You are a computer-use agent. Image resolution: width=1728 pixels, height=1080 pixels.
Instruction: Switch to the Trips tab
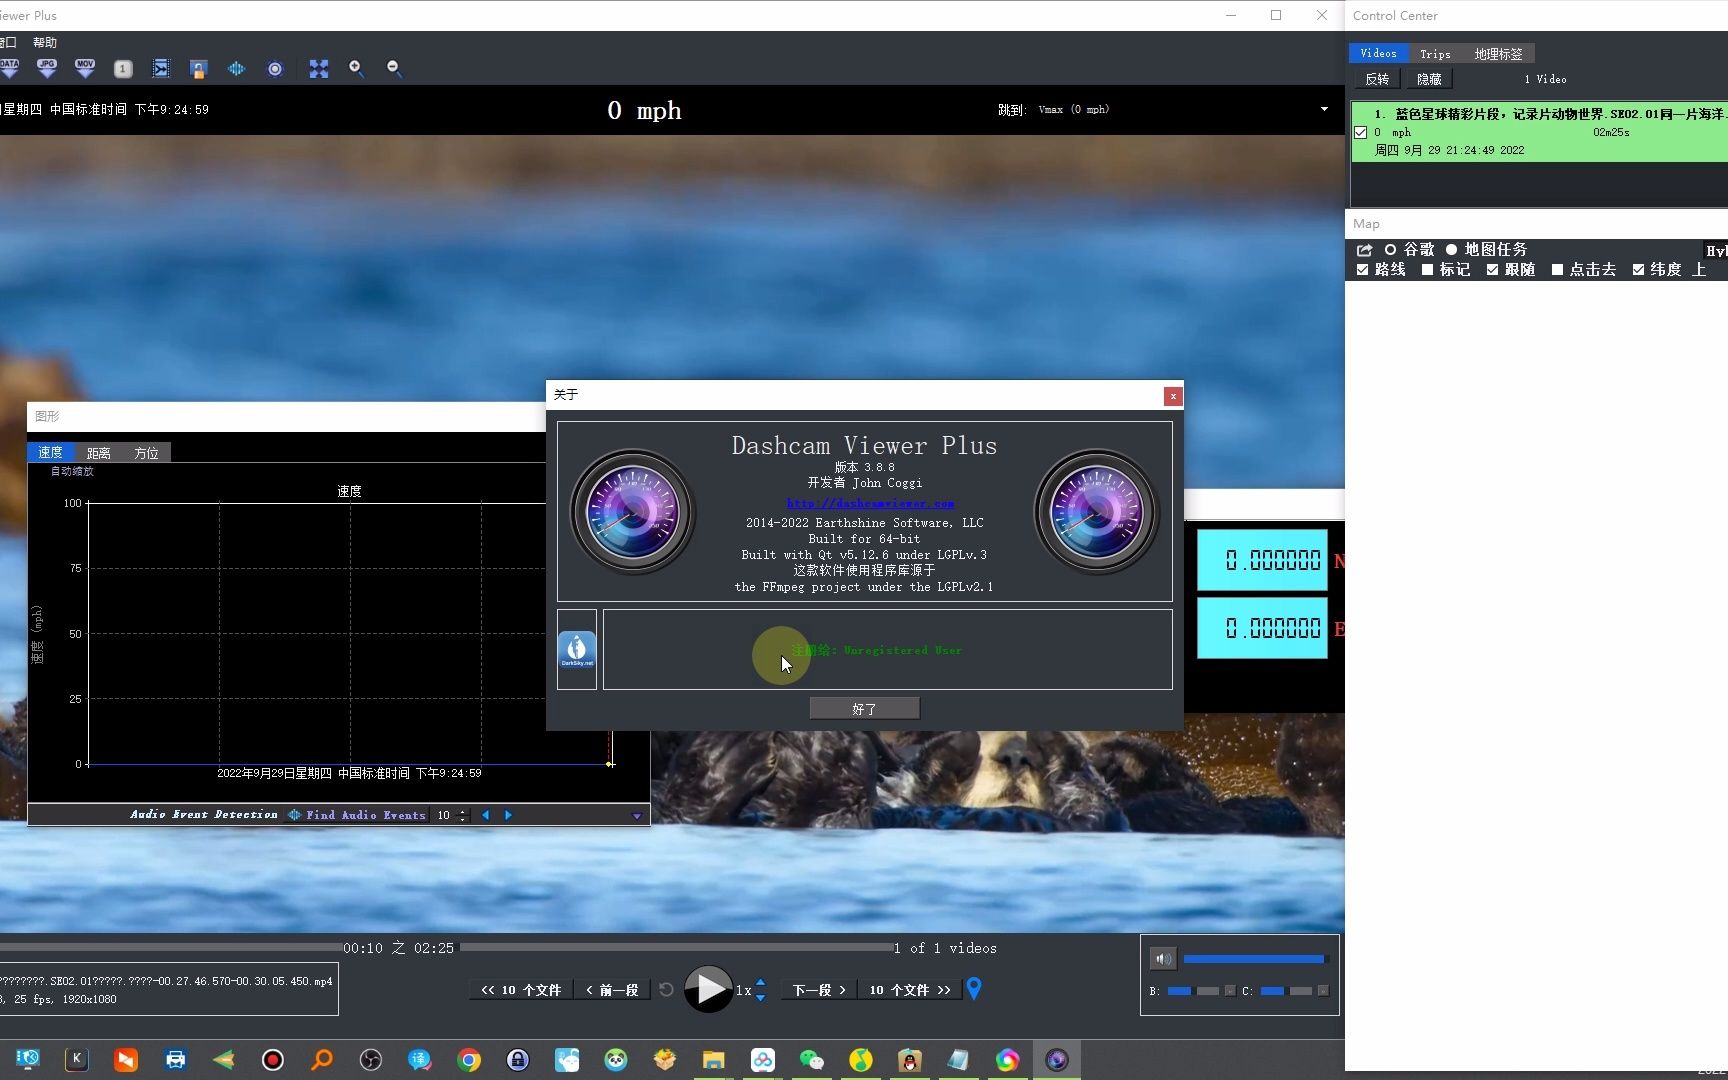1435,54
